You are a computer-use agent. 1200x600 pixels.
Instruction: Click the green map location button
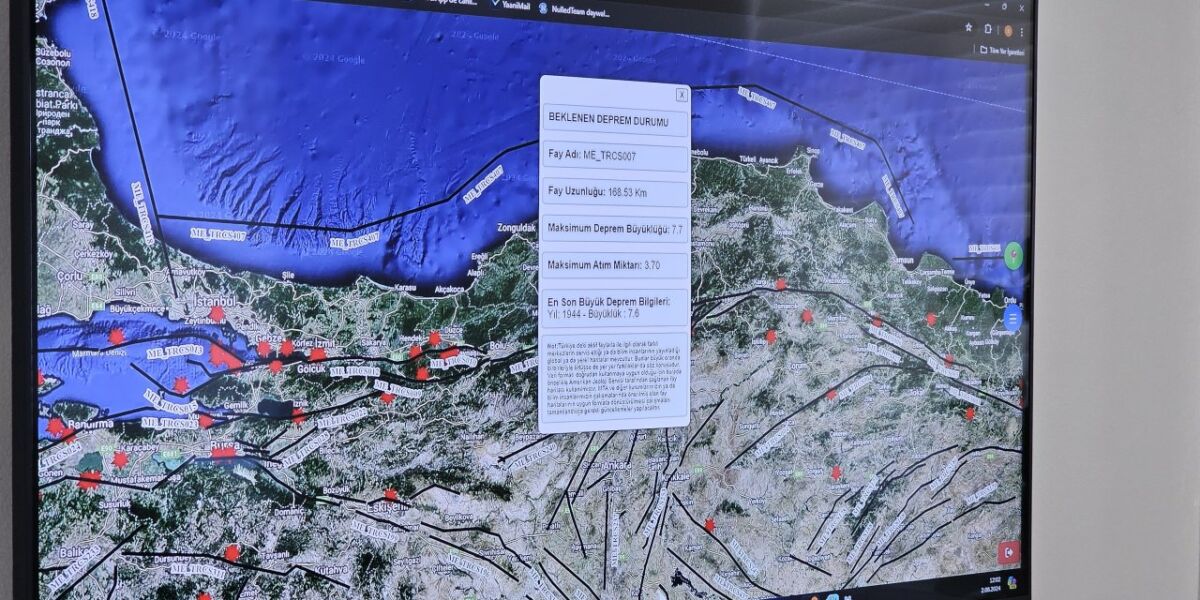(1014, 256)
